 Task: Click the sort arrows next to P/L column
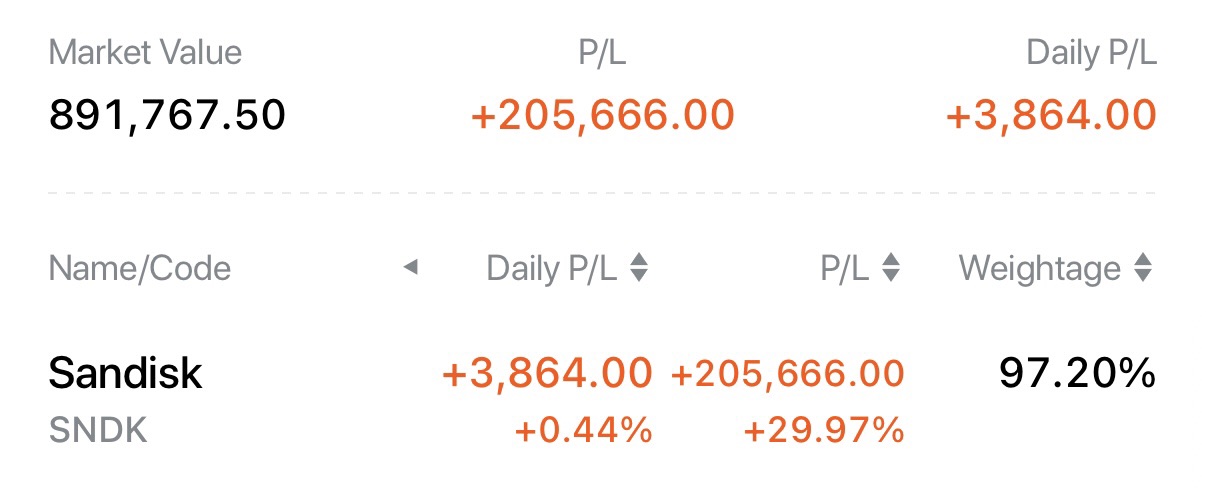891,268
